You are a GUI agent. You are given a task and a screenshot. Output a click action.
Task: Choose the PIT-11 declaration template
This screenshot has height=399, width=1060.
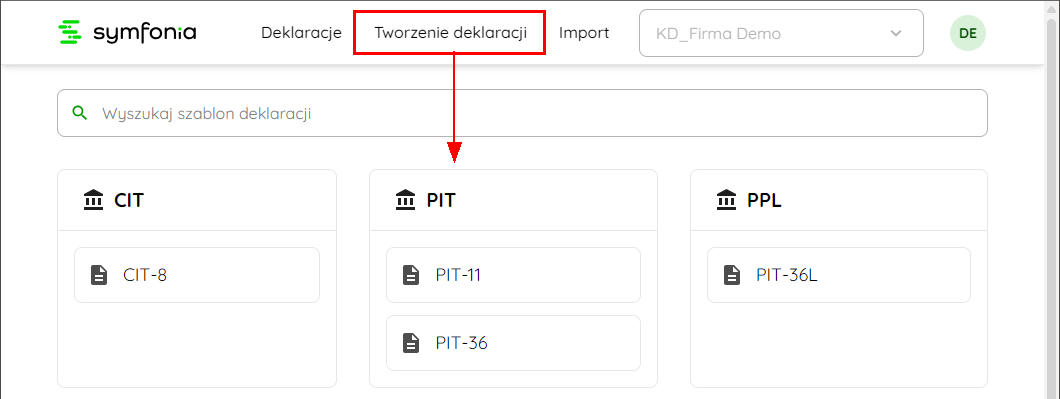(x=513, y=275)
